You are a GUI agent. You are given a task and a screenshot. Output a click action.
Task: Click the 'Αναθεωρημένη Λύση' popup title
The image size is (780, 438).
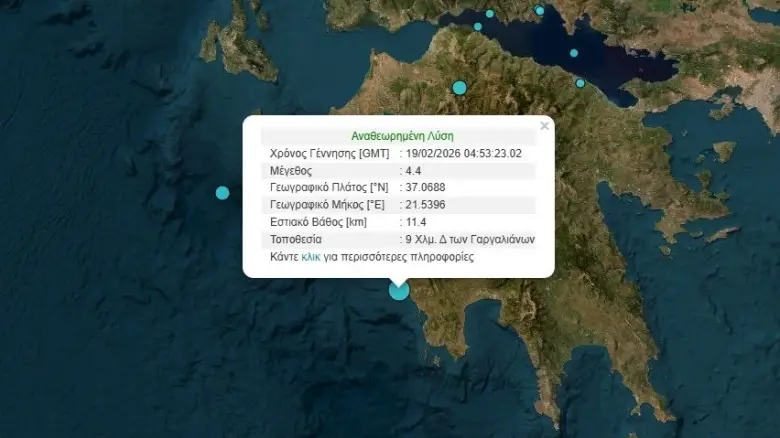pos(398,136)
